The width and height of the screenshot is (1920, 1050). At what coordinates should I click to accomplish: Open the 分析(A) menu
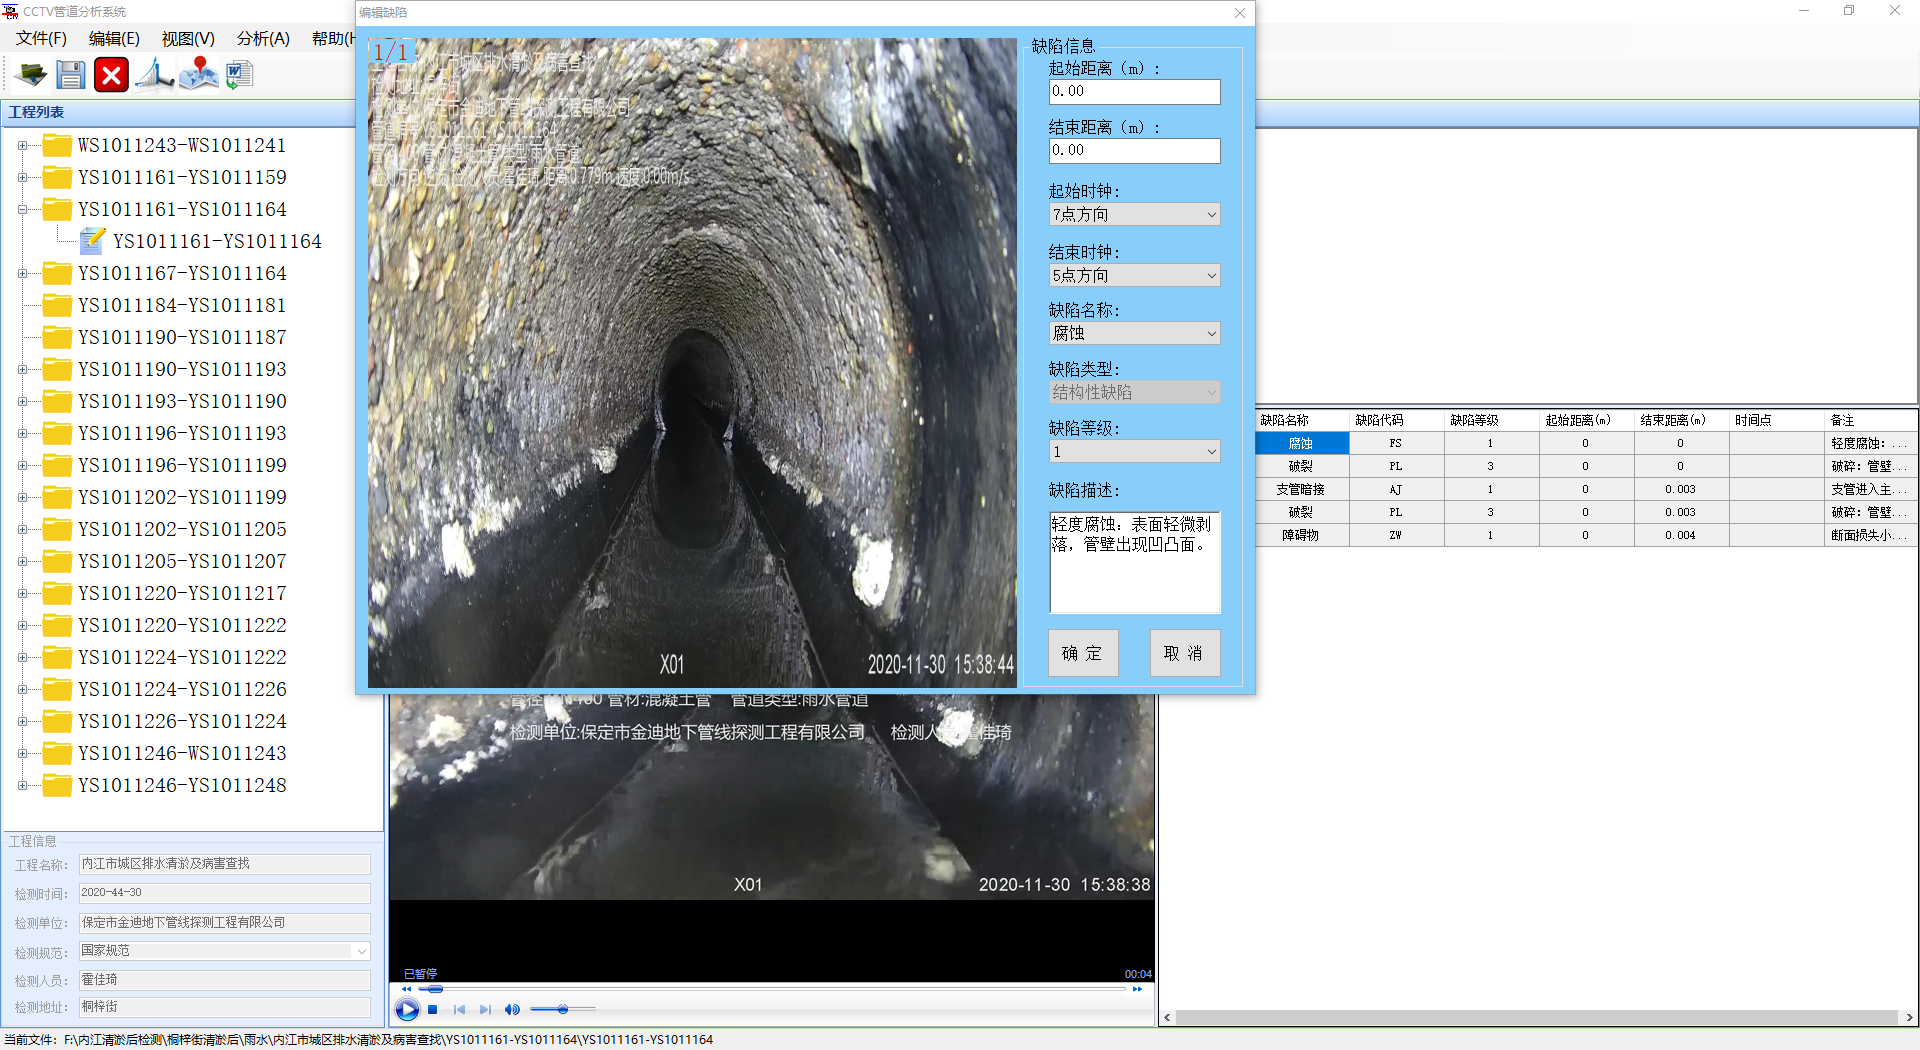263,38
